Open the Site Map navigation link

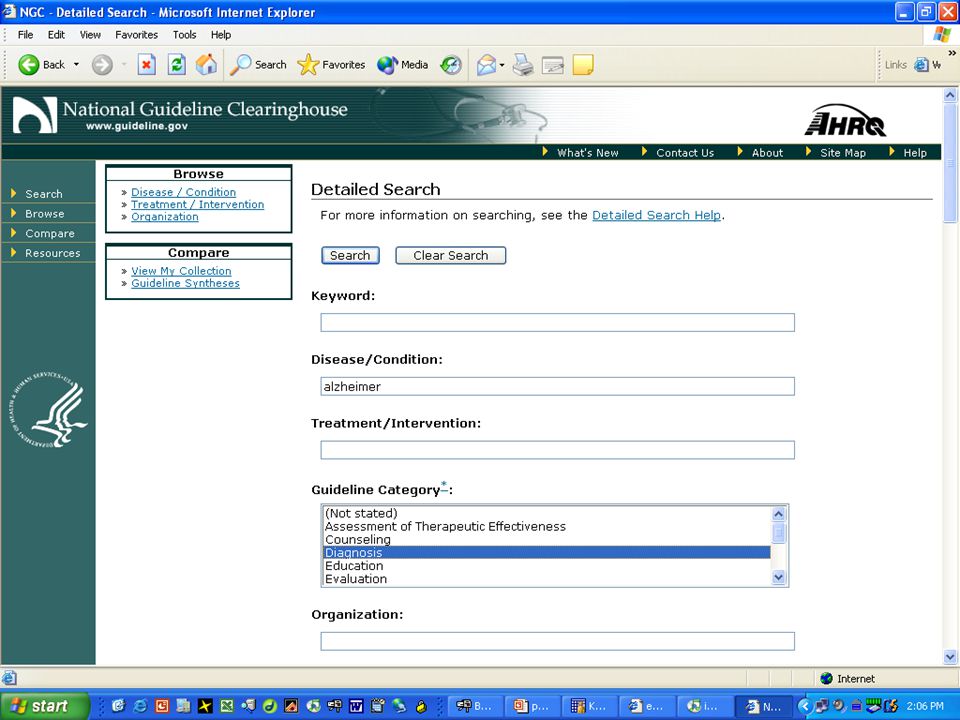[843, 153]
